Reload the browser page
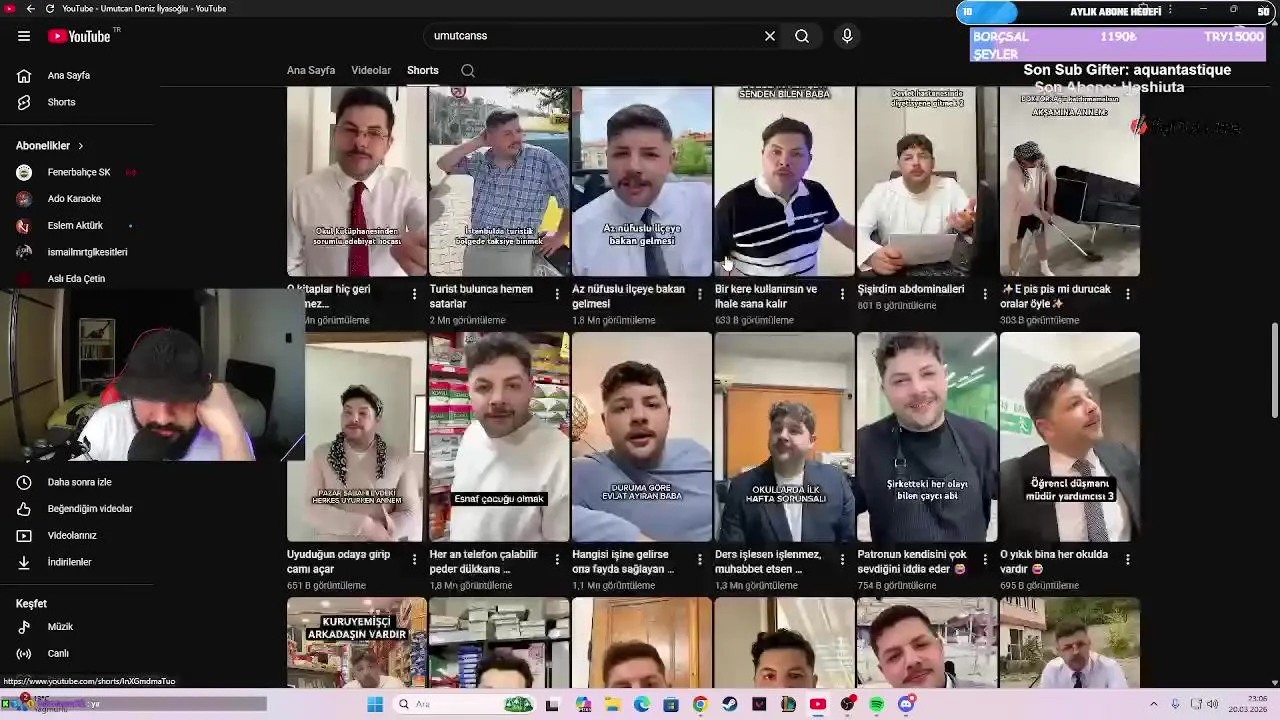Image resolution: width=1280 pixels, height=720 pixels. click(x=50, y=9)
